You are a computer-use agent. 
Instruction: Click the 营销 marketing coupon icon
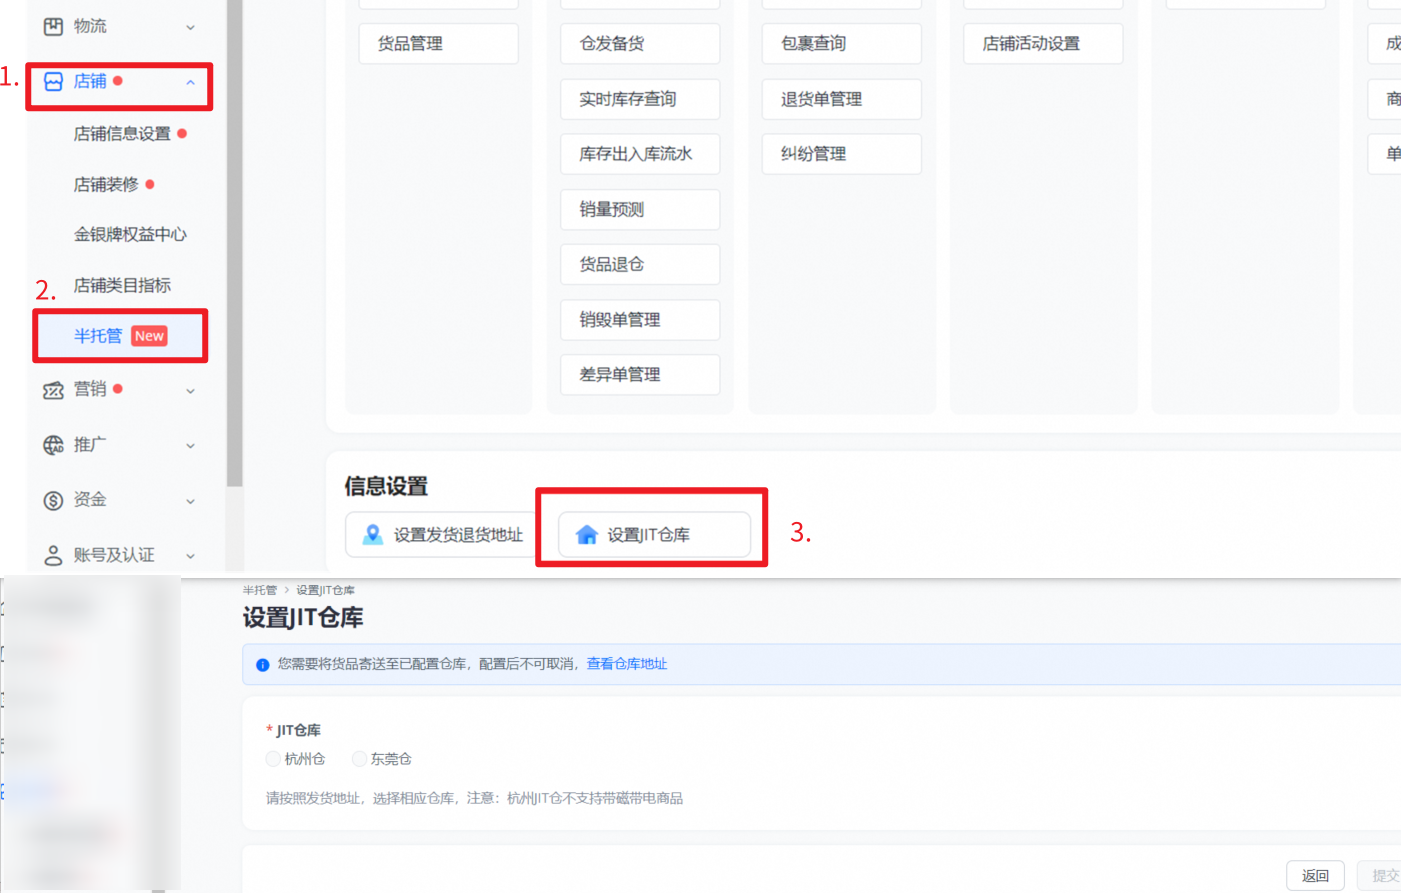pyautogui.click(x=53, y=390)
